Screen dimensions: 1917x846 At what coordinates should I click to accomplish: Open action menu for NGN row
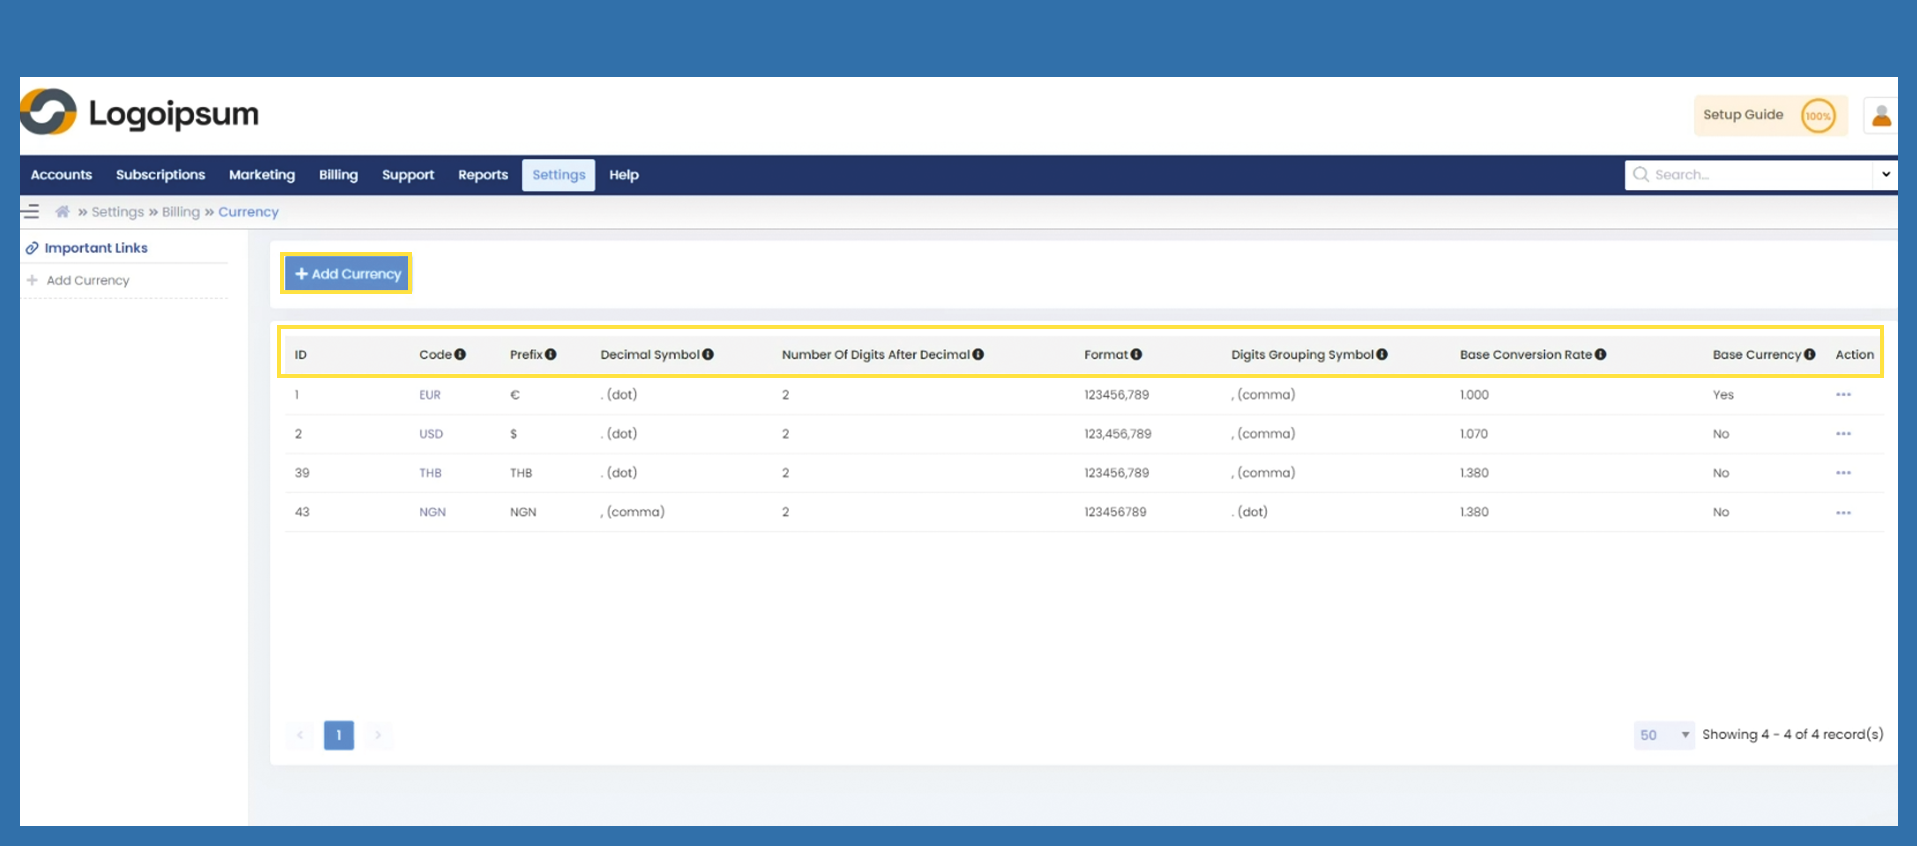[1843, 513]
